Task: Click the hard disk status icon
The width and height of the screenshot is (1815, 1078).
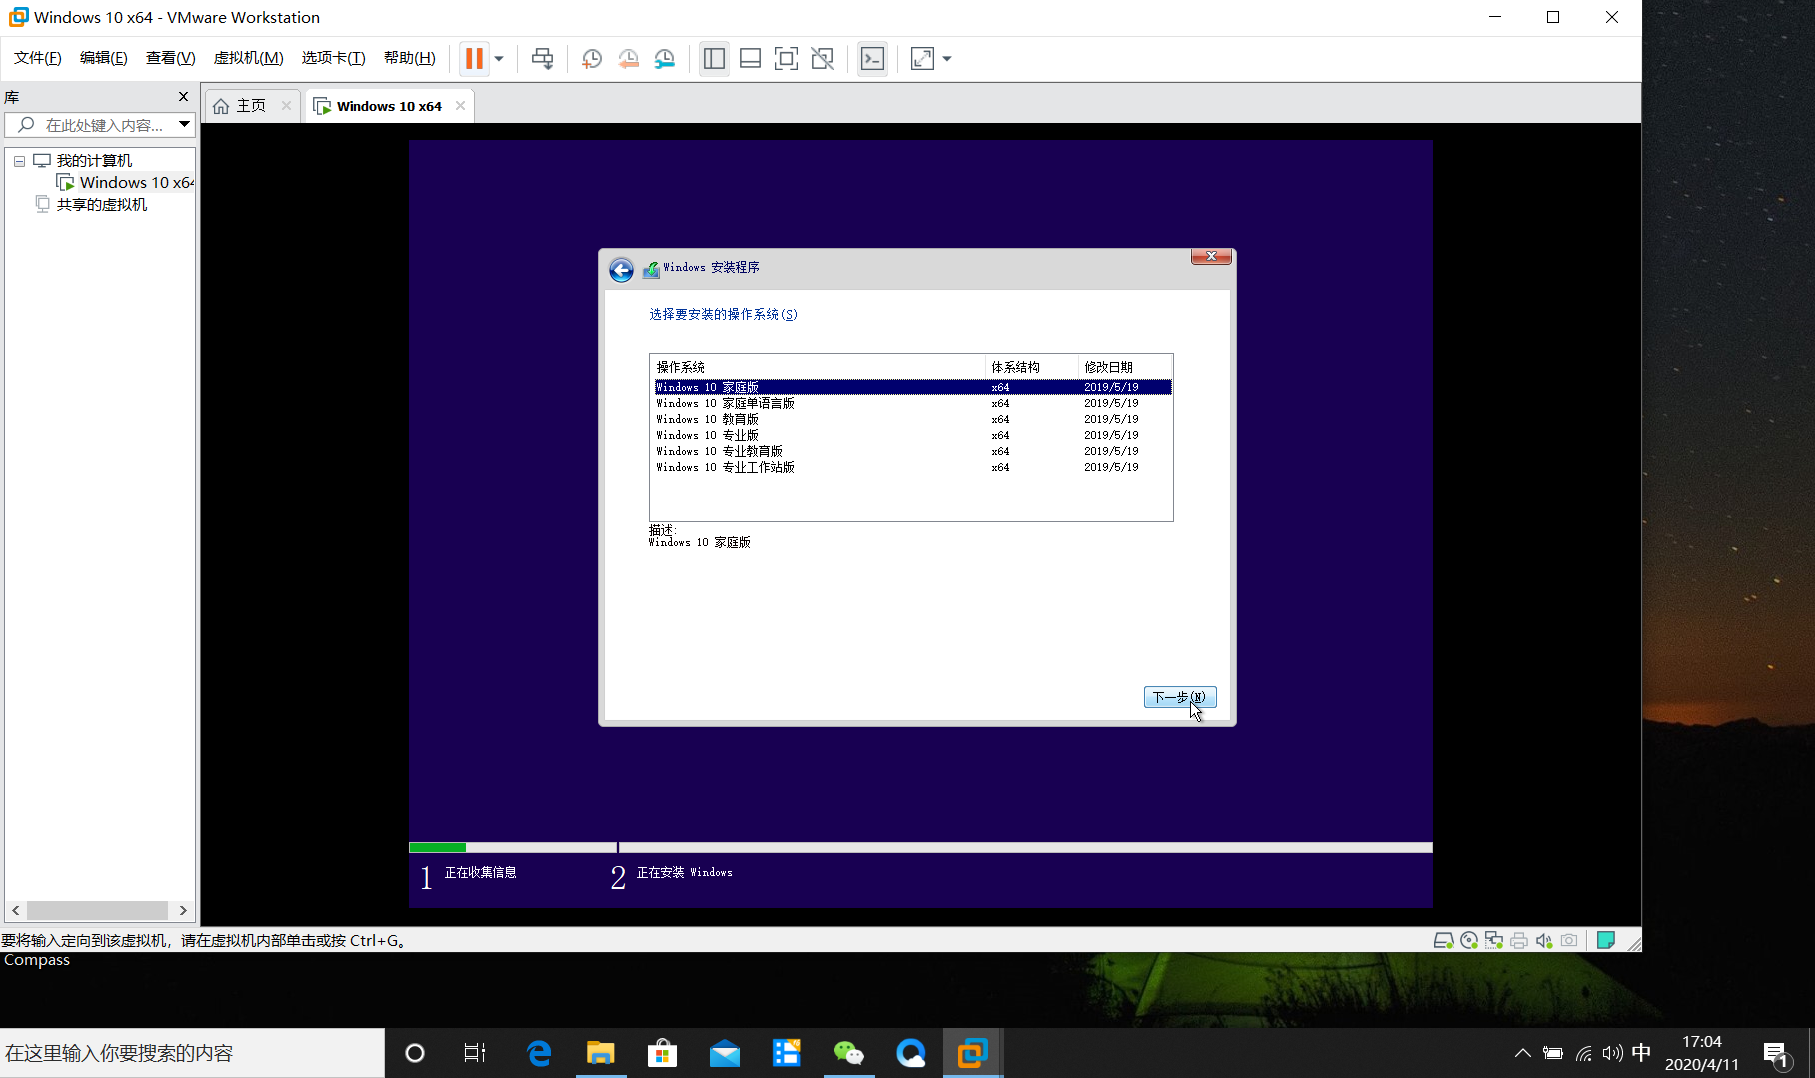Action: point(1443,940)
